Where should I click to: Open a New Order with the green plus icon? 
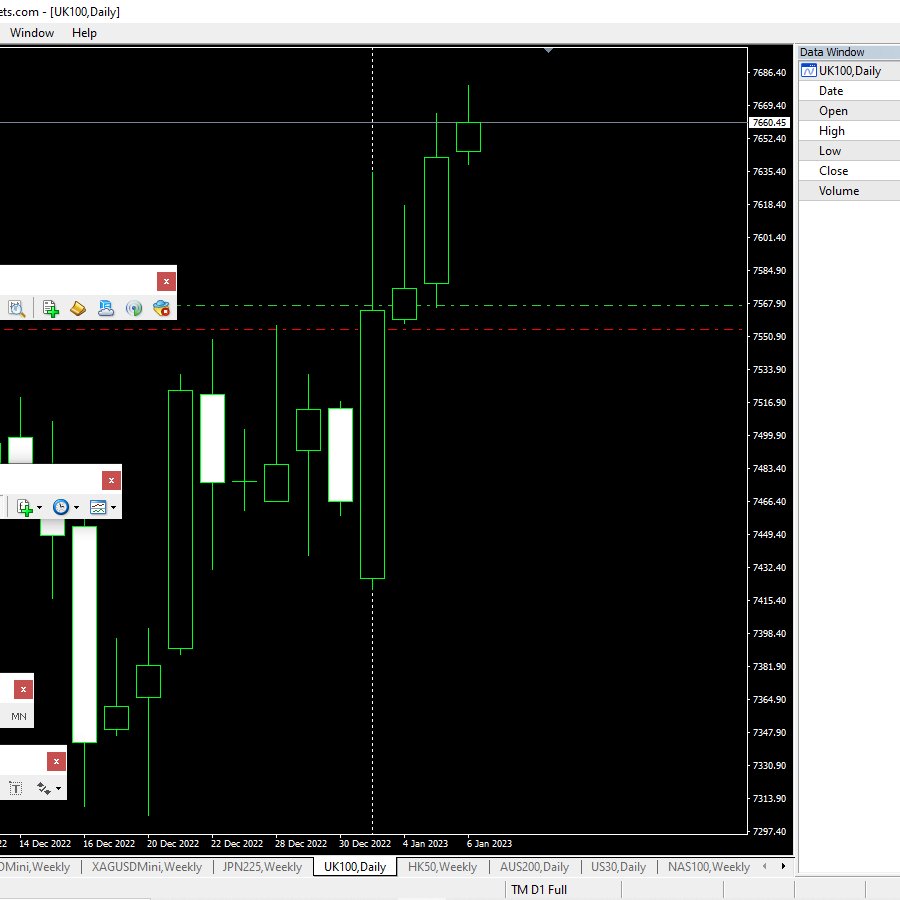(50, 308)
